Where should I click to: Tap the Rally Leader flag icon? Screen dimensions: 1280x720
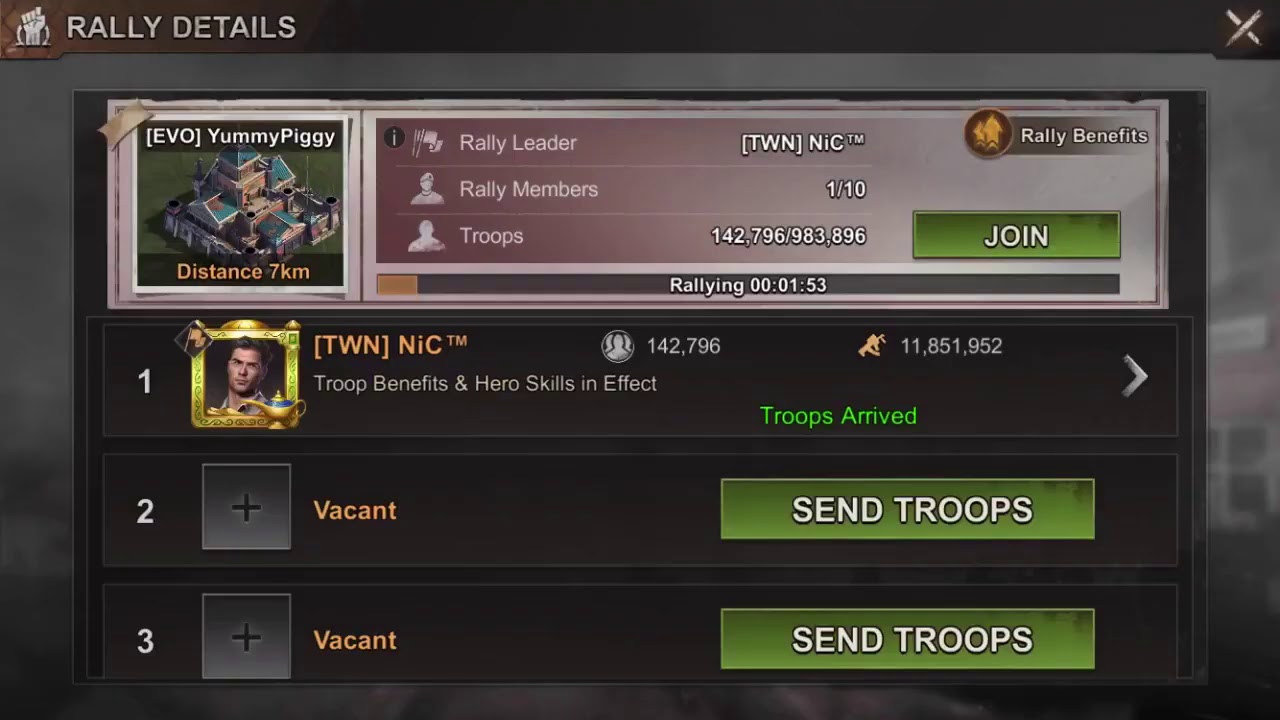pyautogui.click(x=428, y=143)
